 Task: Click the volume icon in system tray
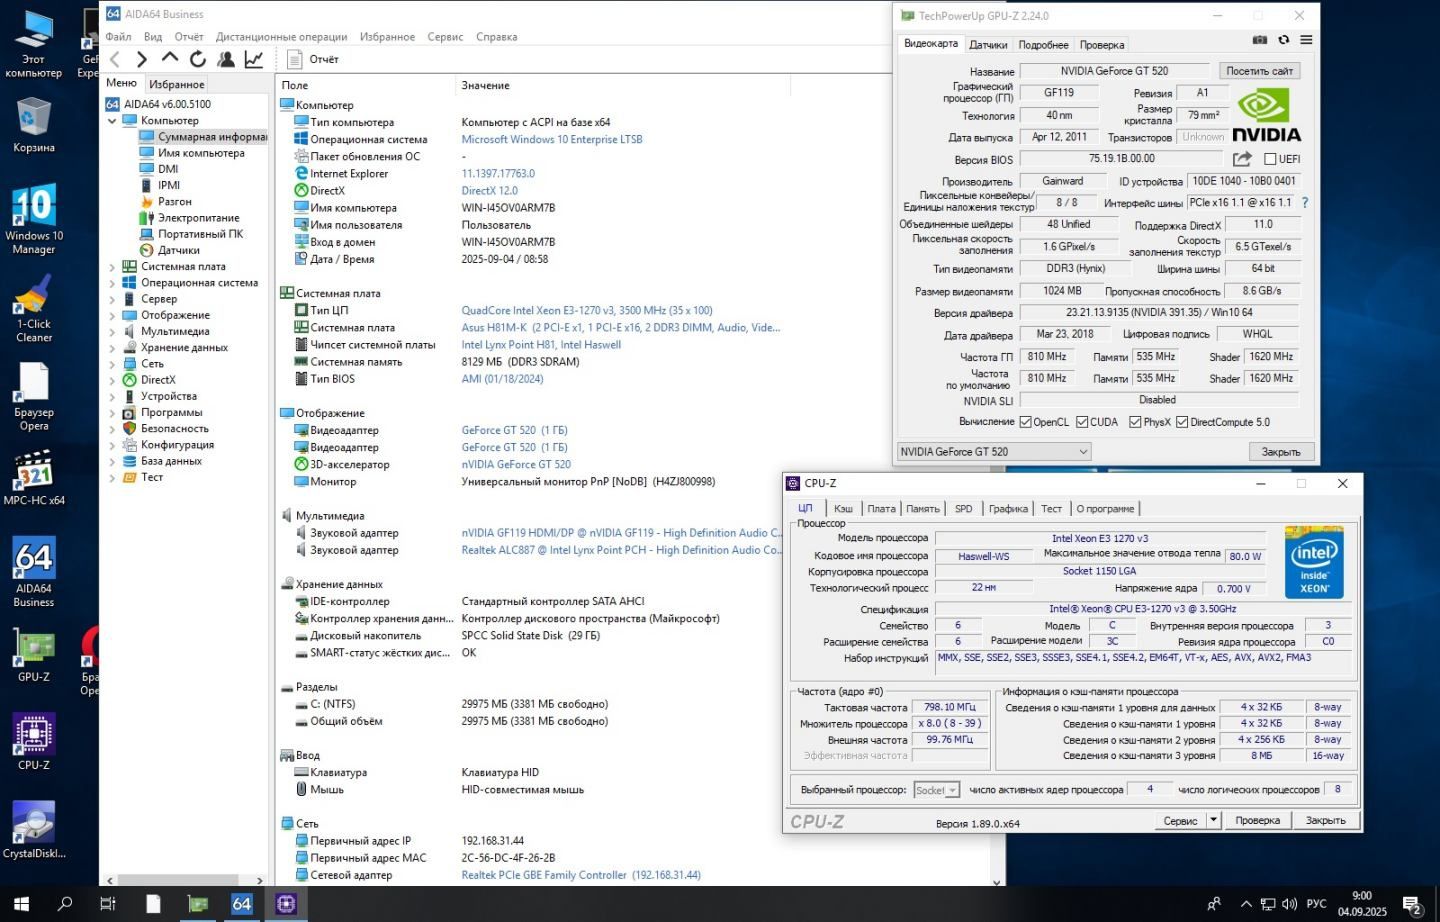point(1290,904)
